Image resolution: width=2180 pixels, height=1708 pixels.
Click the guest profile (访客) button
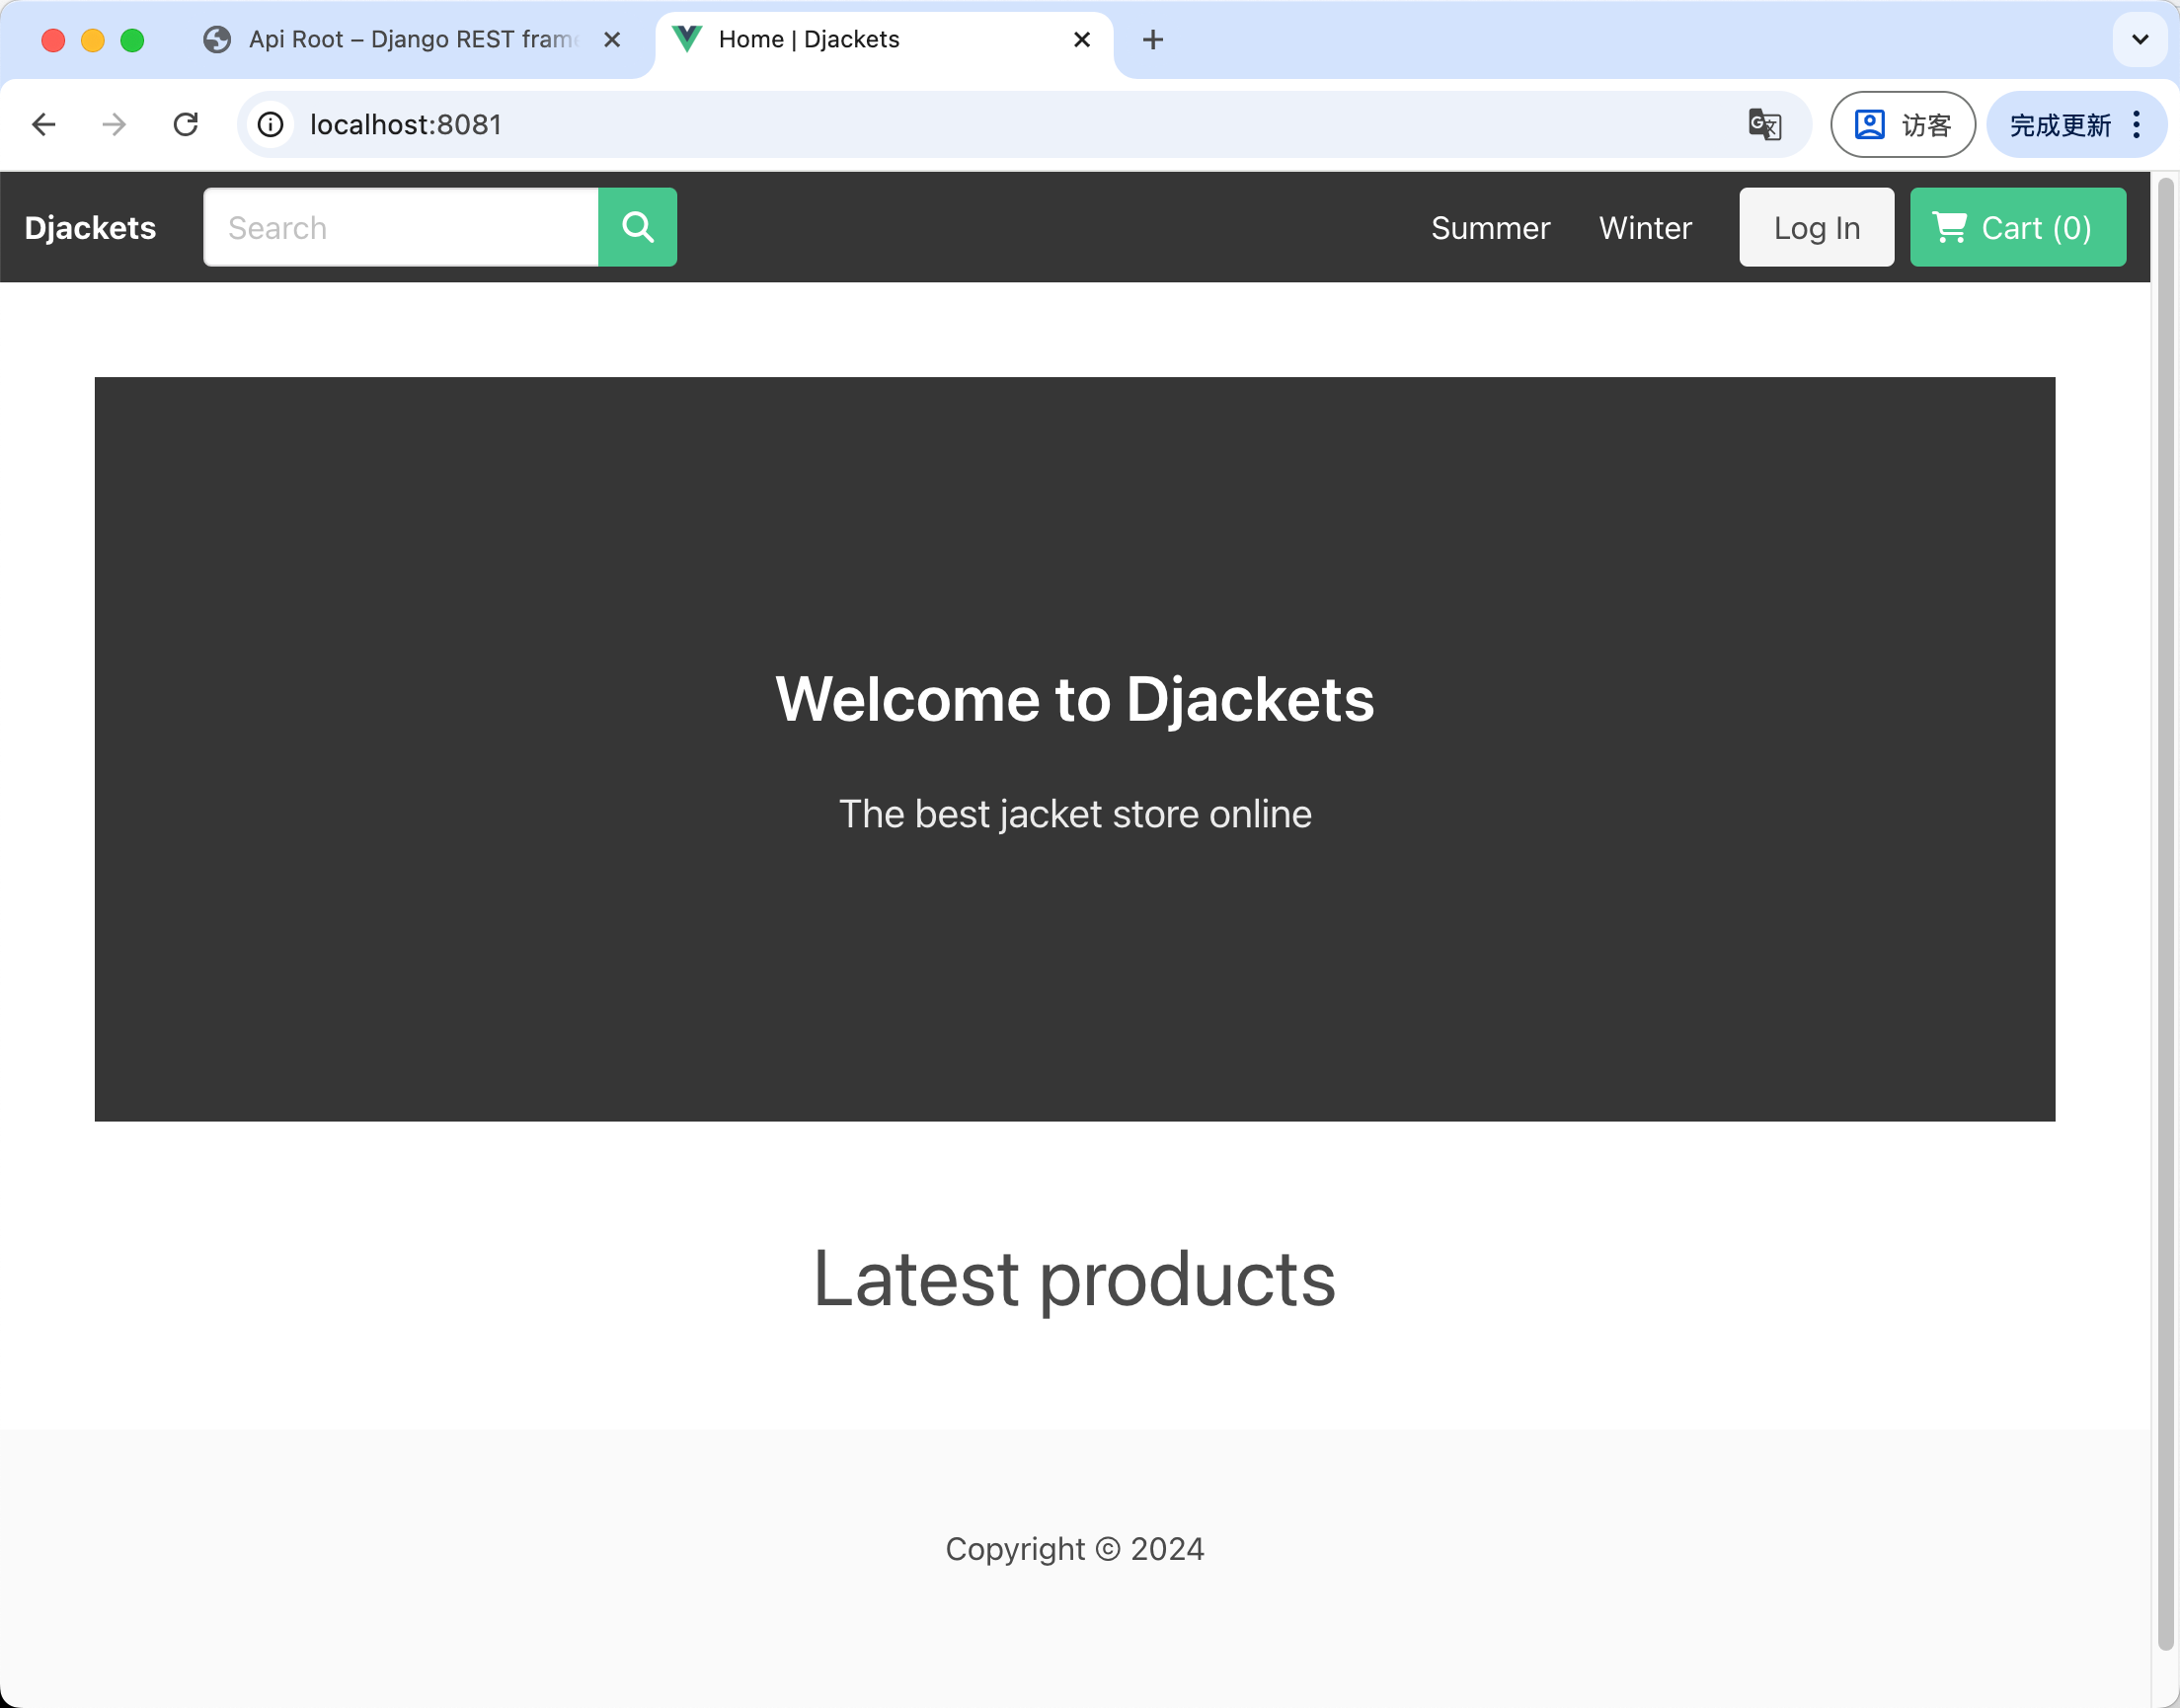click(1902, 124)
